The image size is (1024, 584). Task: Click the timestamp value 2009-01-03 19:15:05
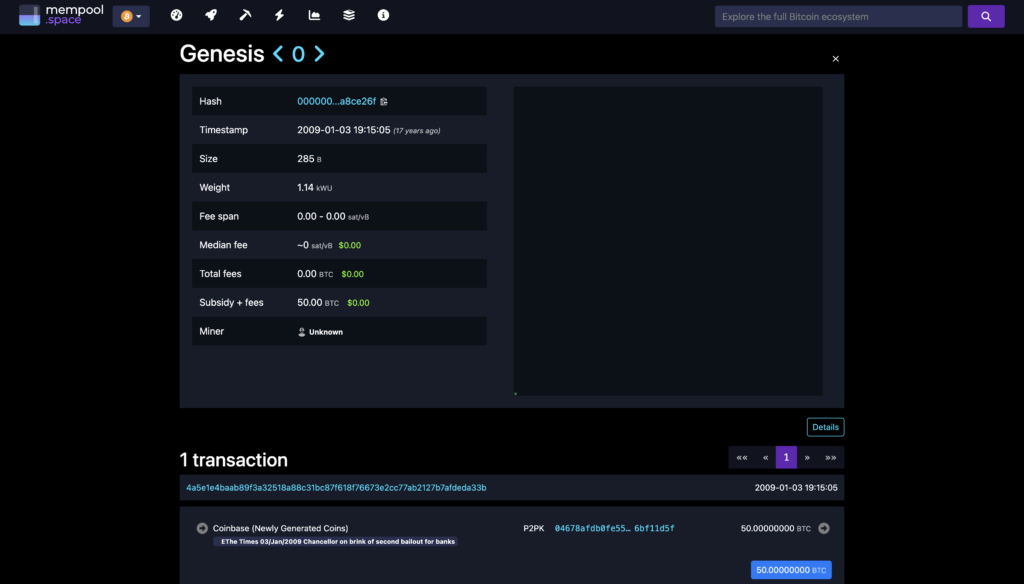coord(344,130)
